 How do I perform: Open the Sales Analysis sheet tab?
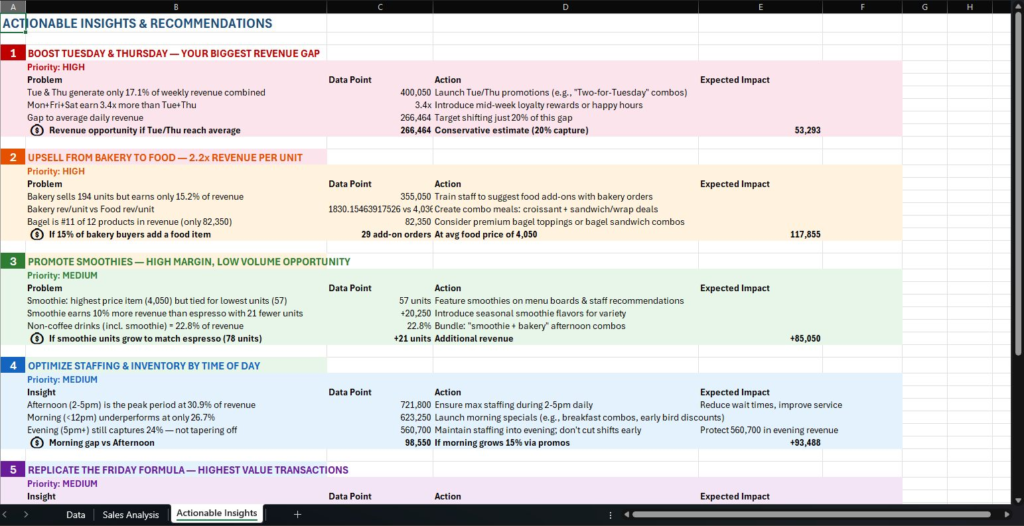point(130,514)
